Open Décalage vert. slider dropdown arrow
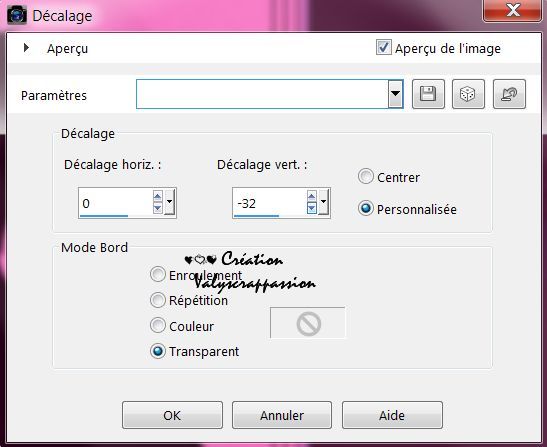This screenshot has height=447, width=547. point(324,202)
